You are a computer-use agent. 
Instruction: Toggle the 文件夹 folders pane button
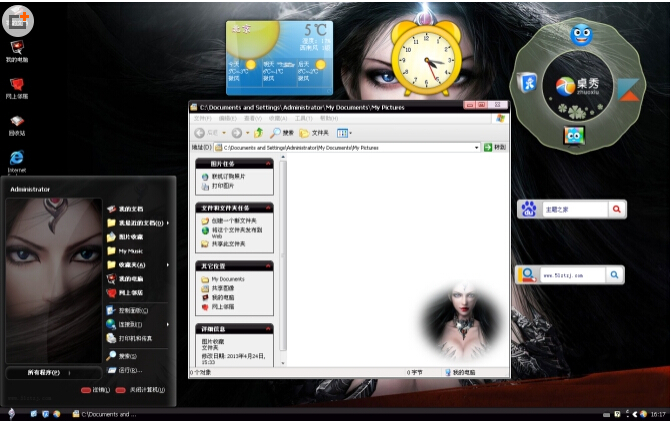(x=314, y=133)
